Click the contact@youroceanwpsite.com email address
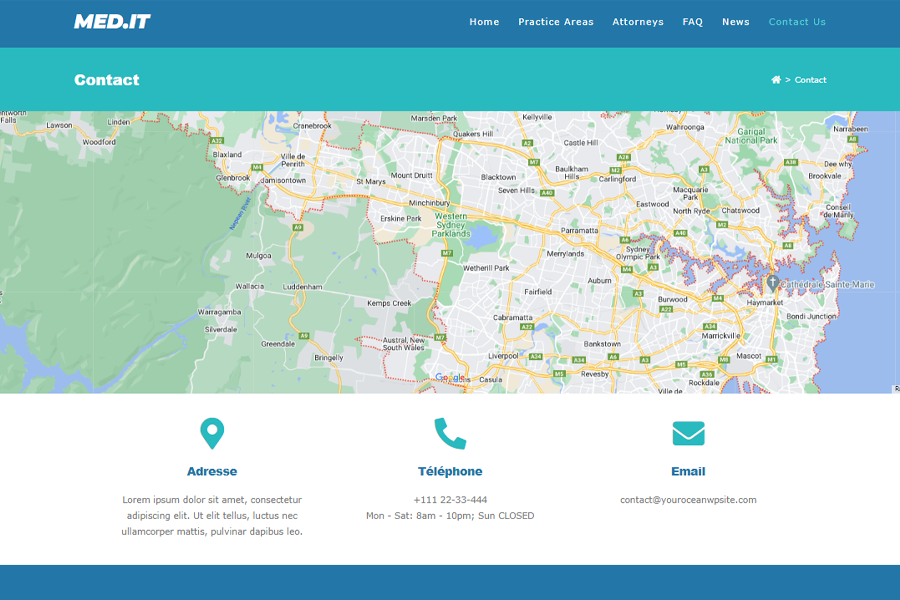Viewport: 900px width, 600px height. [688, 500]
